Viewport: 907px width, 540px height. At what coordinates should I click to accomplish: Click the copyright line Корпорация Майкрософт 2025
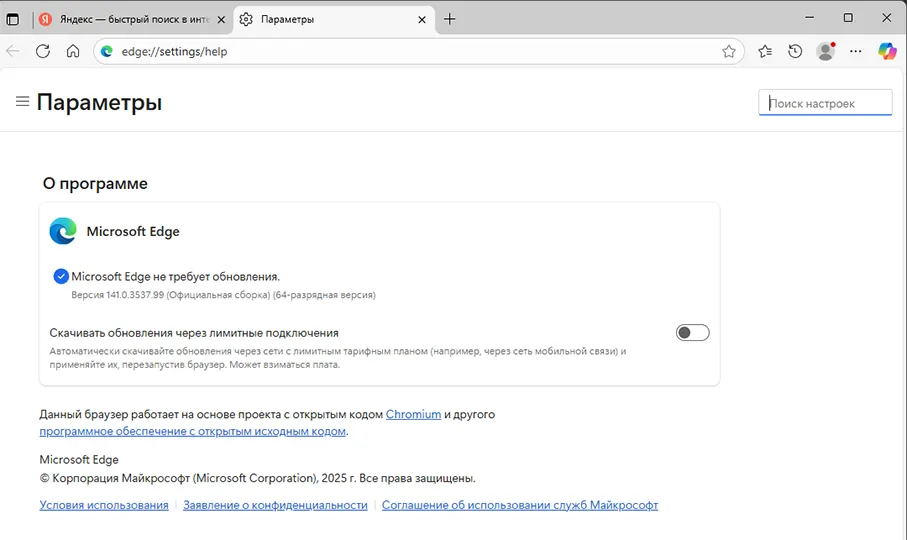257,478
